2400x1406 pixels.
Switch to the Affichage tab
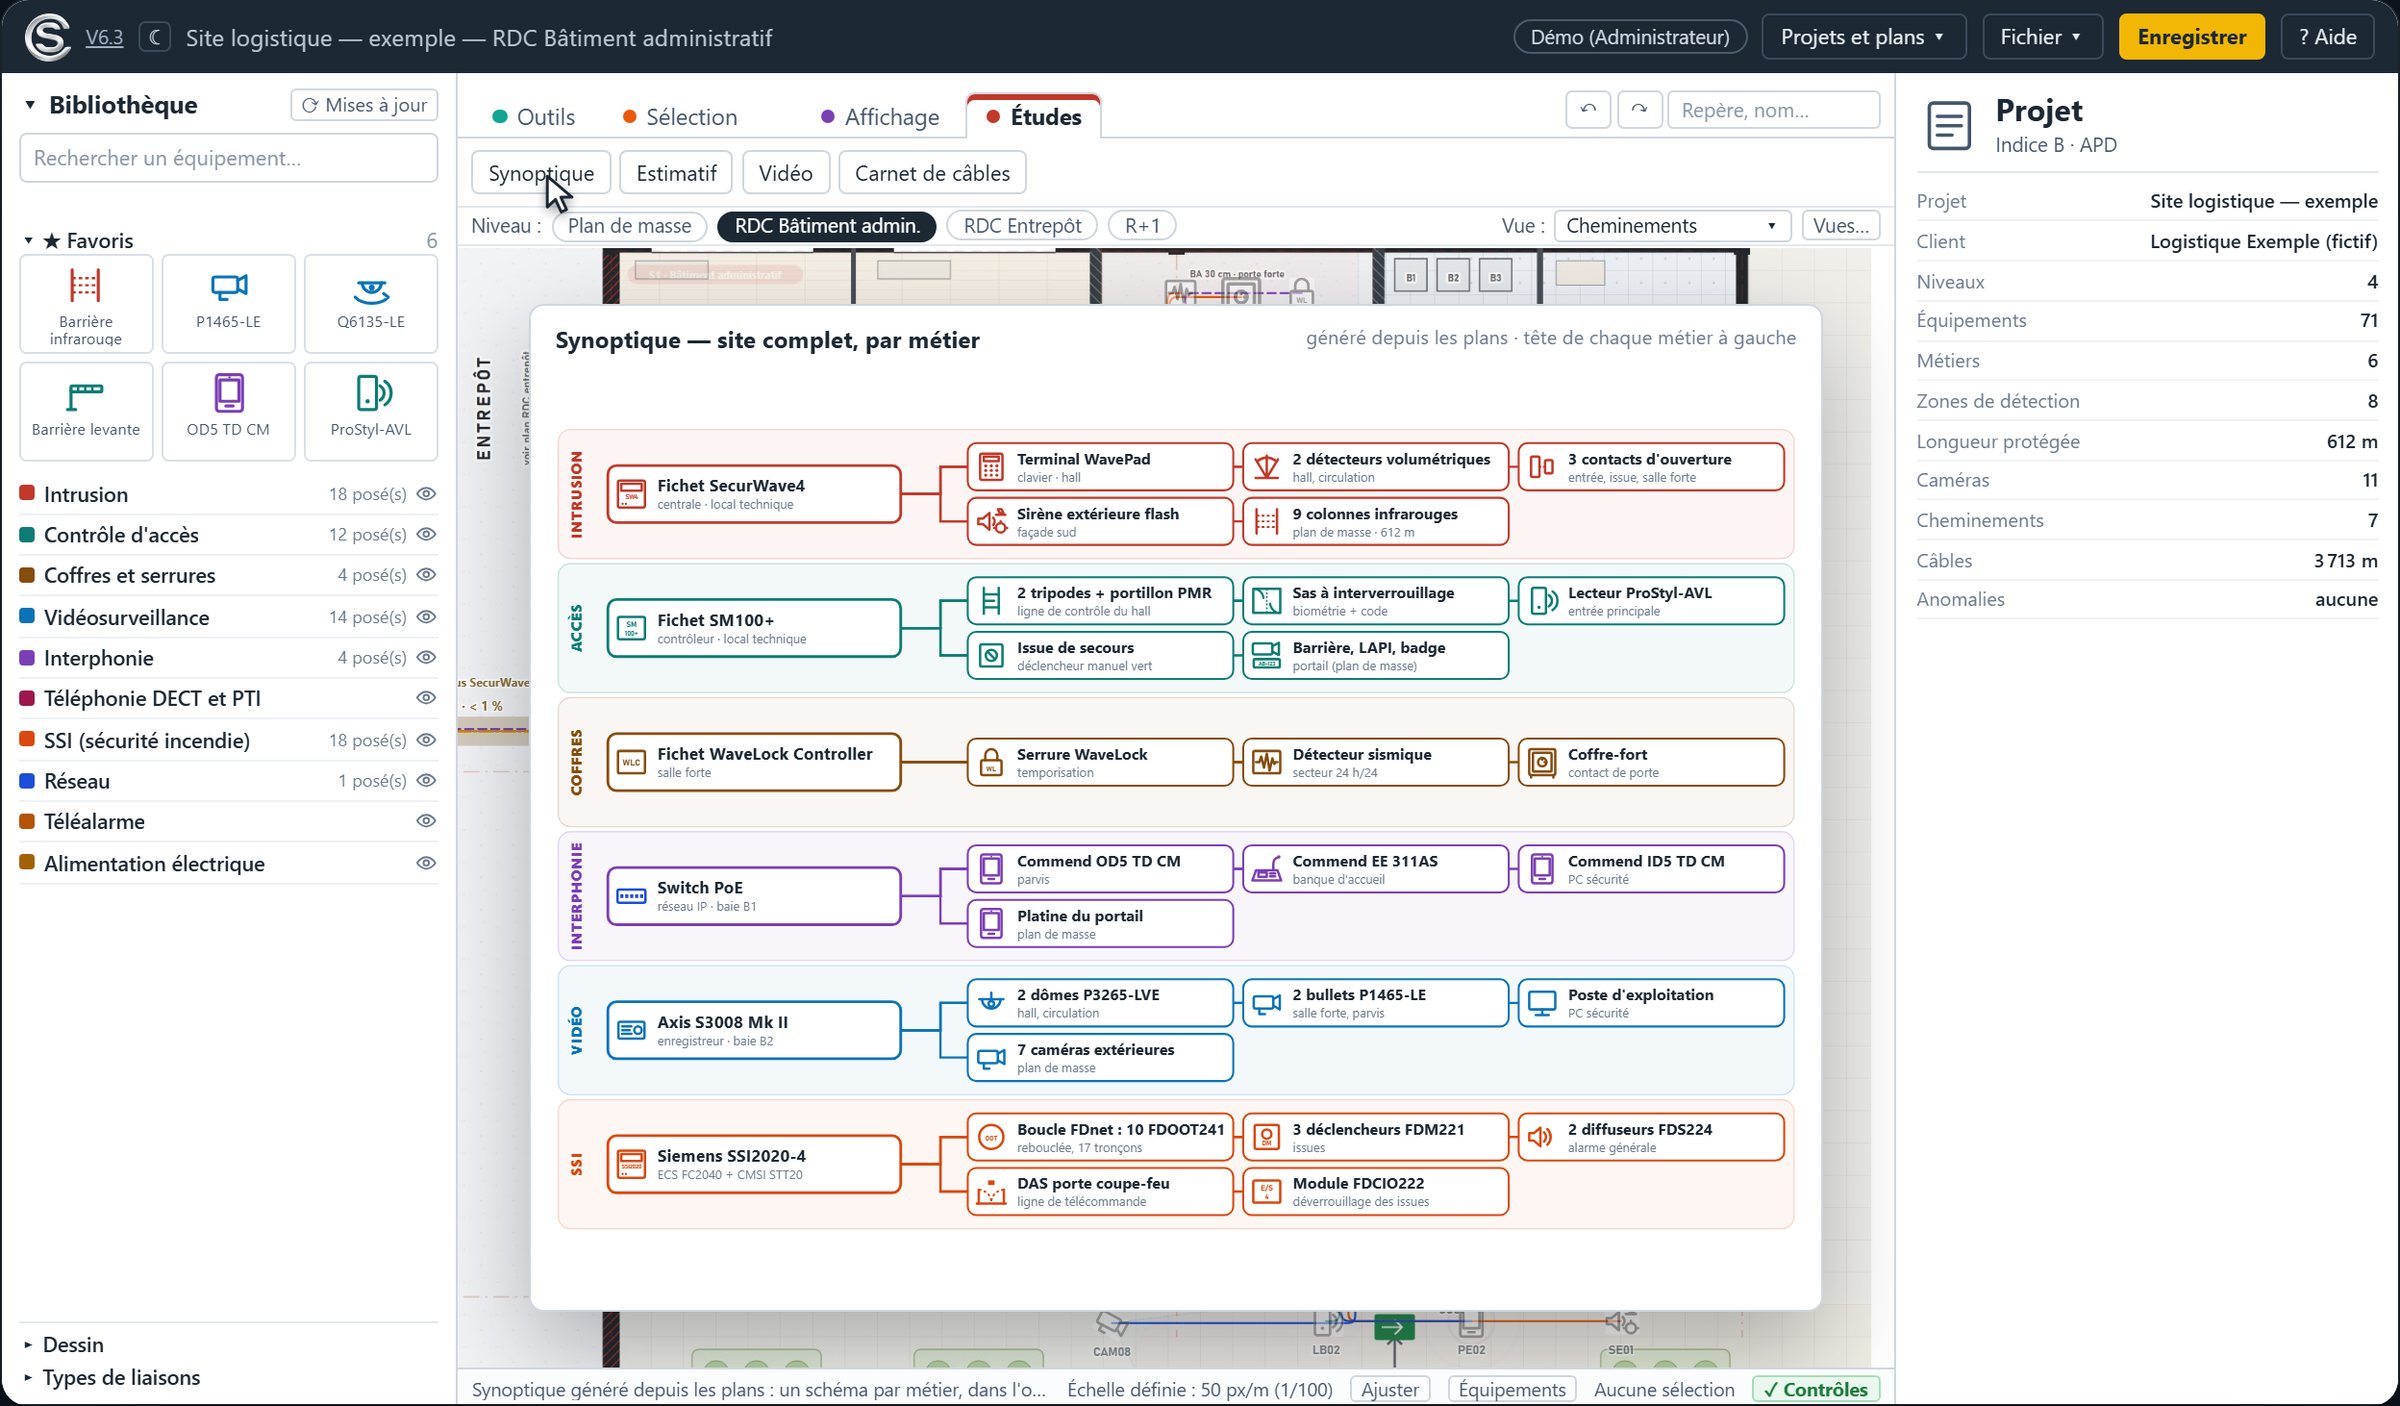pyautogui.click(x=880, y=117)
